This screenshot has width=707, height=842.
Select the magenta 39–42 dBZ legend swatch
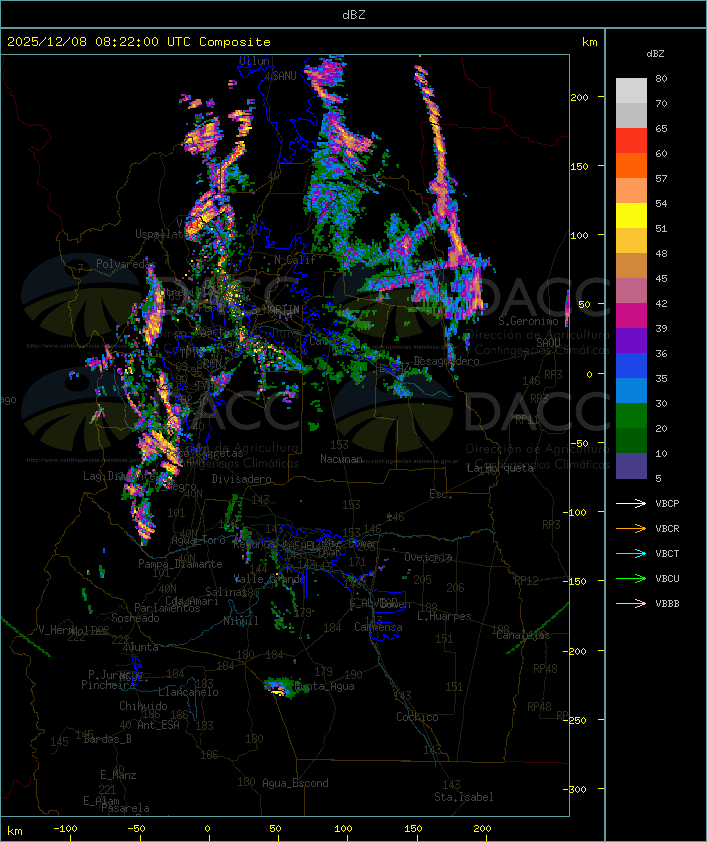pyautogui.click(x=631, y=316)
